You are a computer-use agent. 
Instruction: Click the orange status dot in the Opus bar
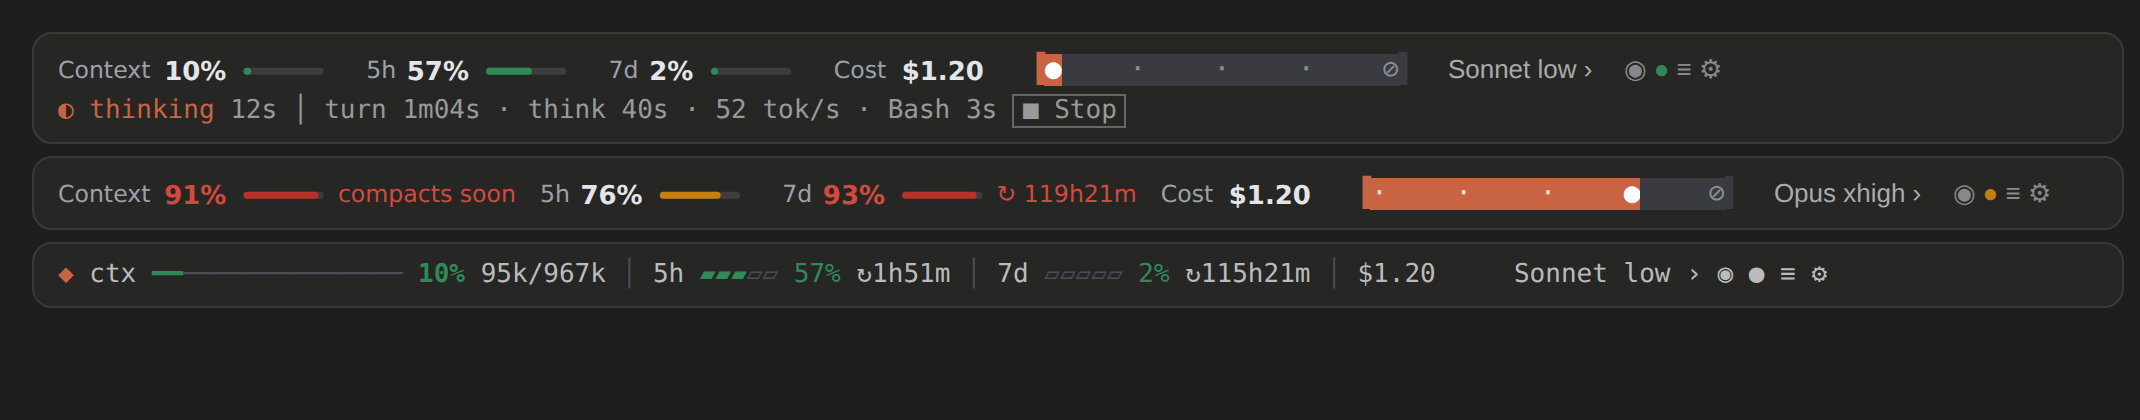(x=1990, y=195)
